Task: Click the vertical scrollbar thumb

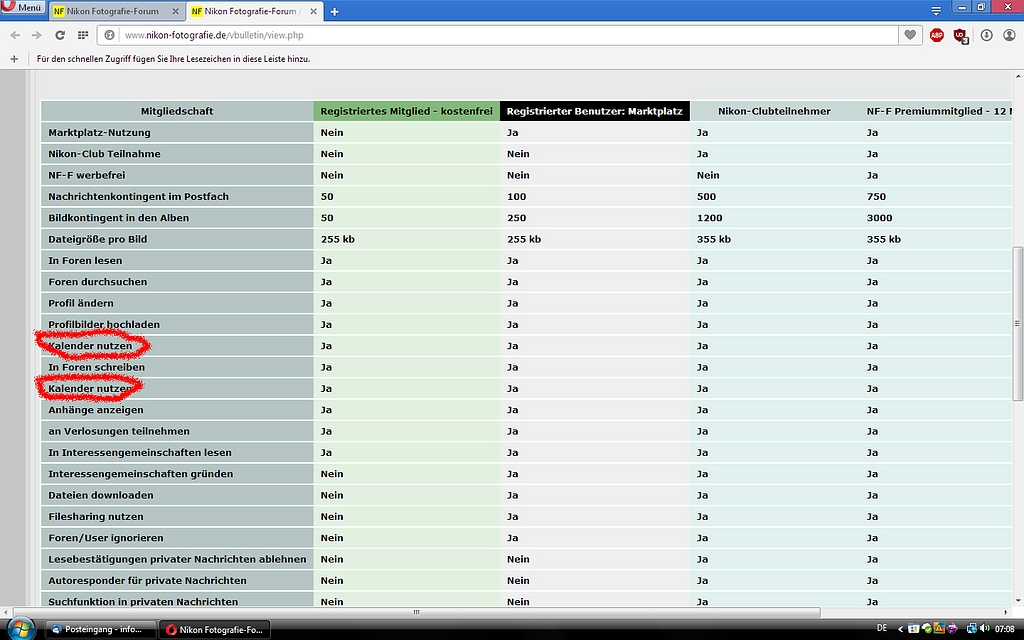Action: [x=1017, y=323]
